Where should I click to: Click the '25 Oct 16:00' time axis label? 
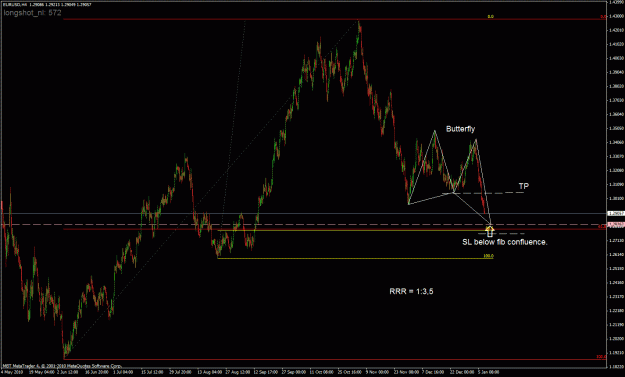350,372
